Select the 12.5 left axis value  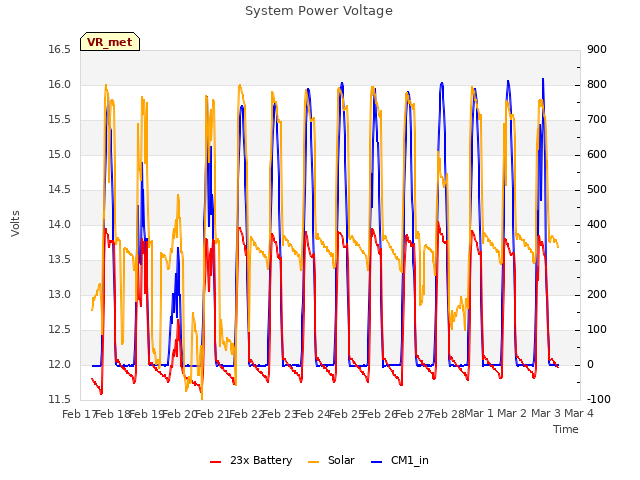tap(60, 329)
